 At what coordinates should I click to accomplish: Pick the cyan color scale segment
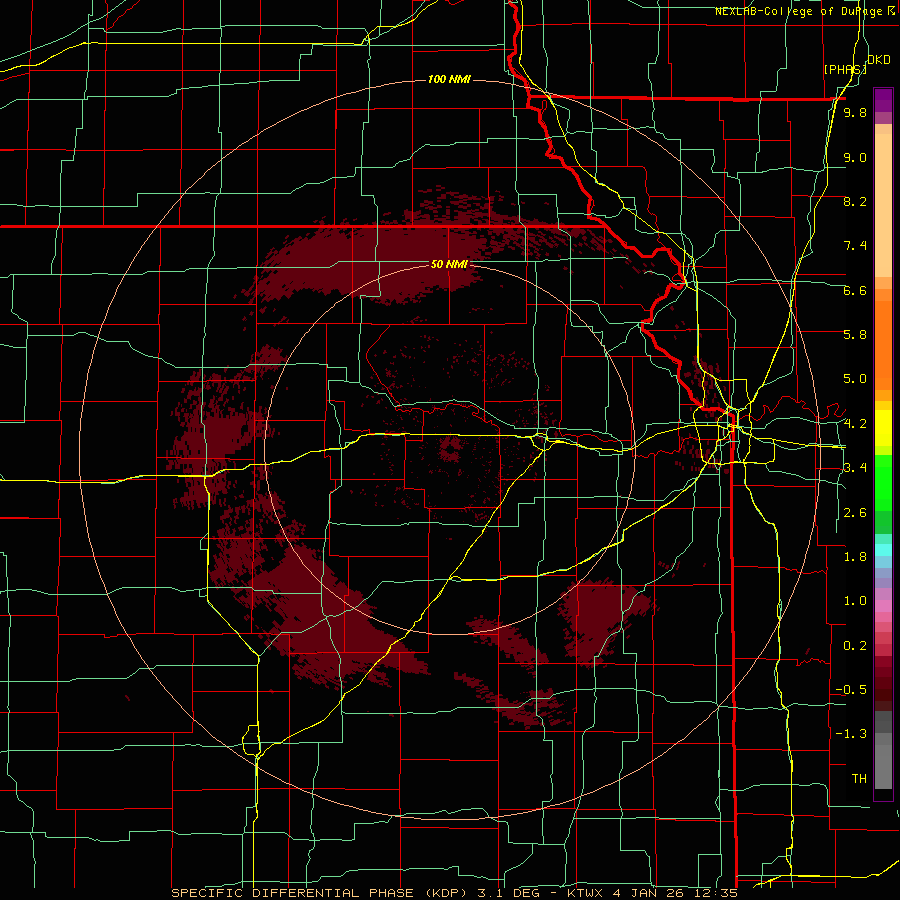tap(883, 550)
